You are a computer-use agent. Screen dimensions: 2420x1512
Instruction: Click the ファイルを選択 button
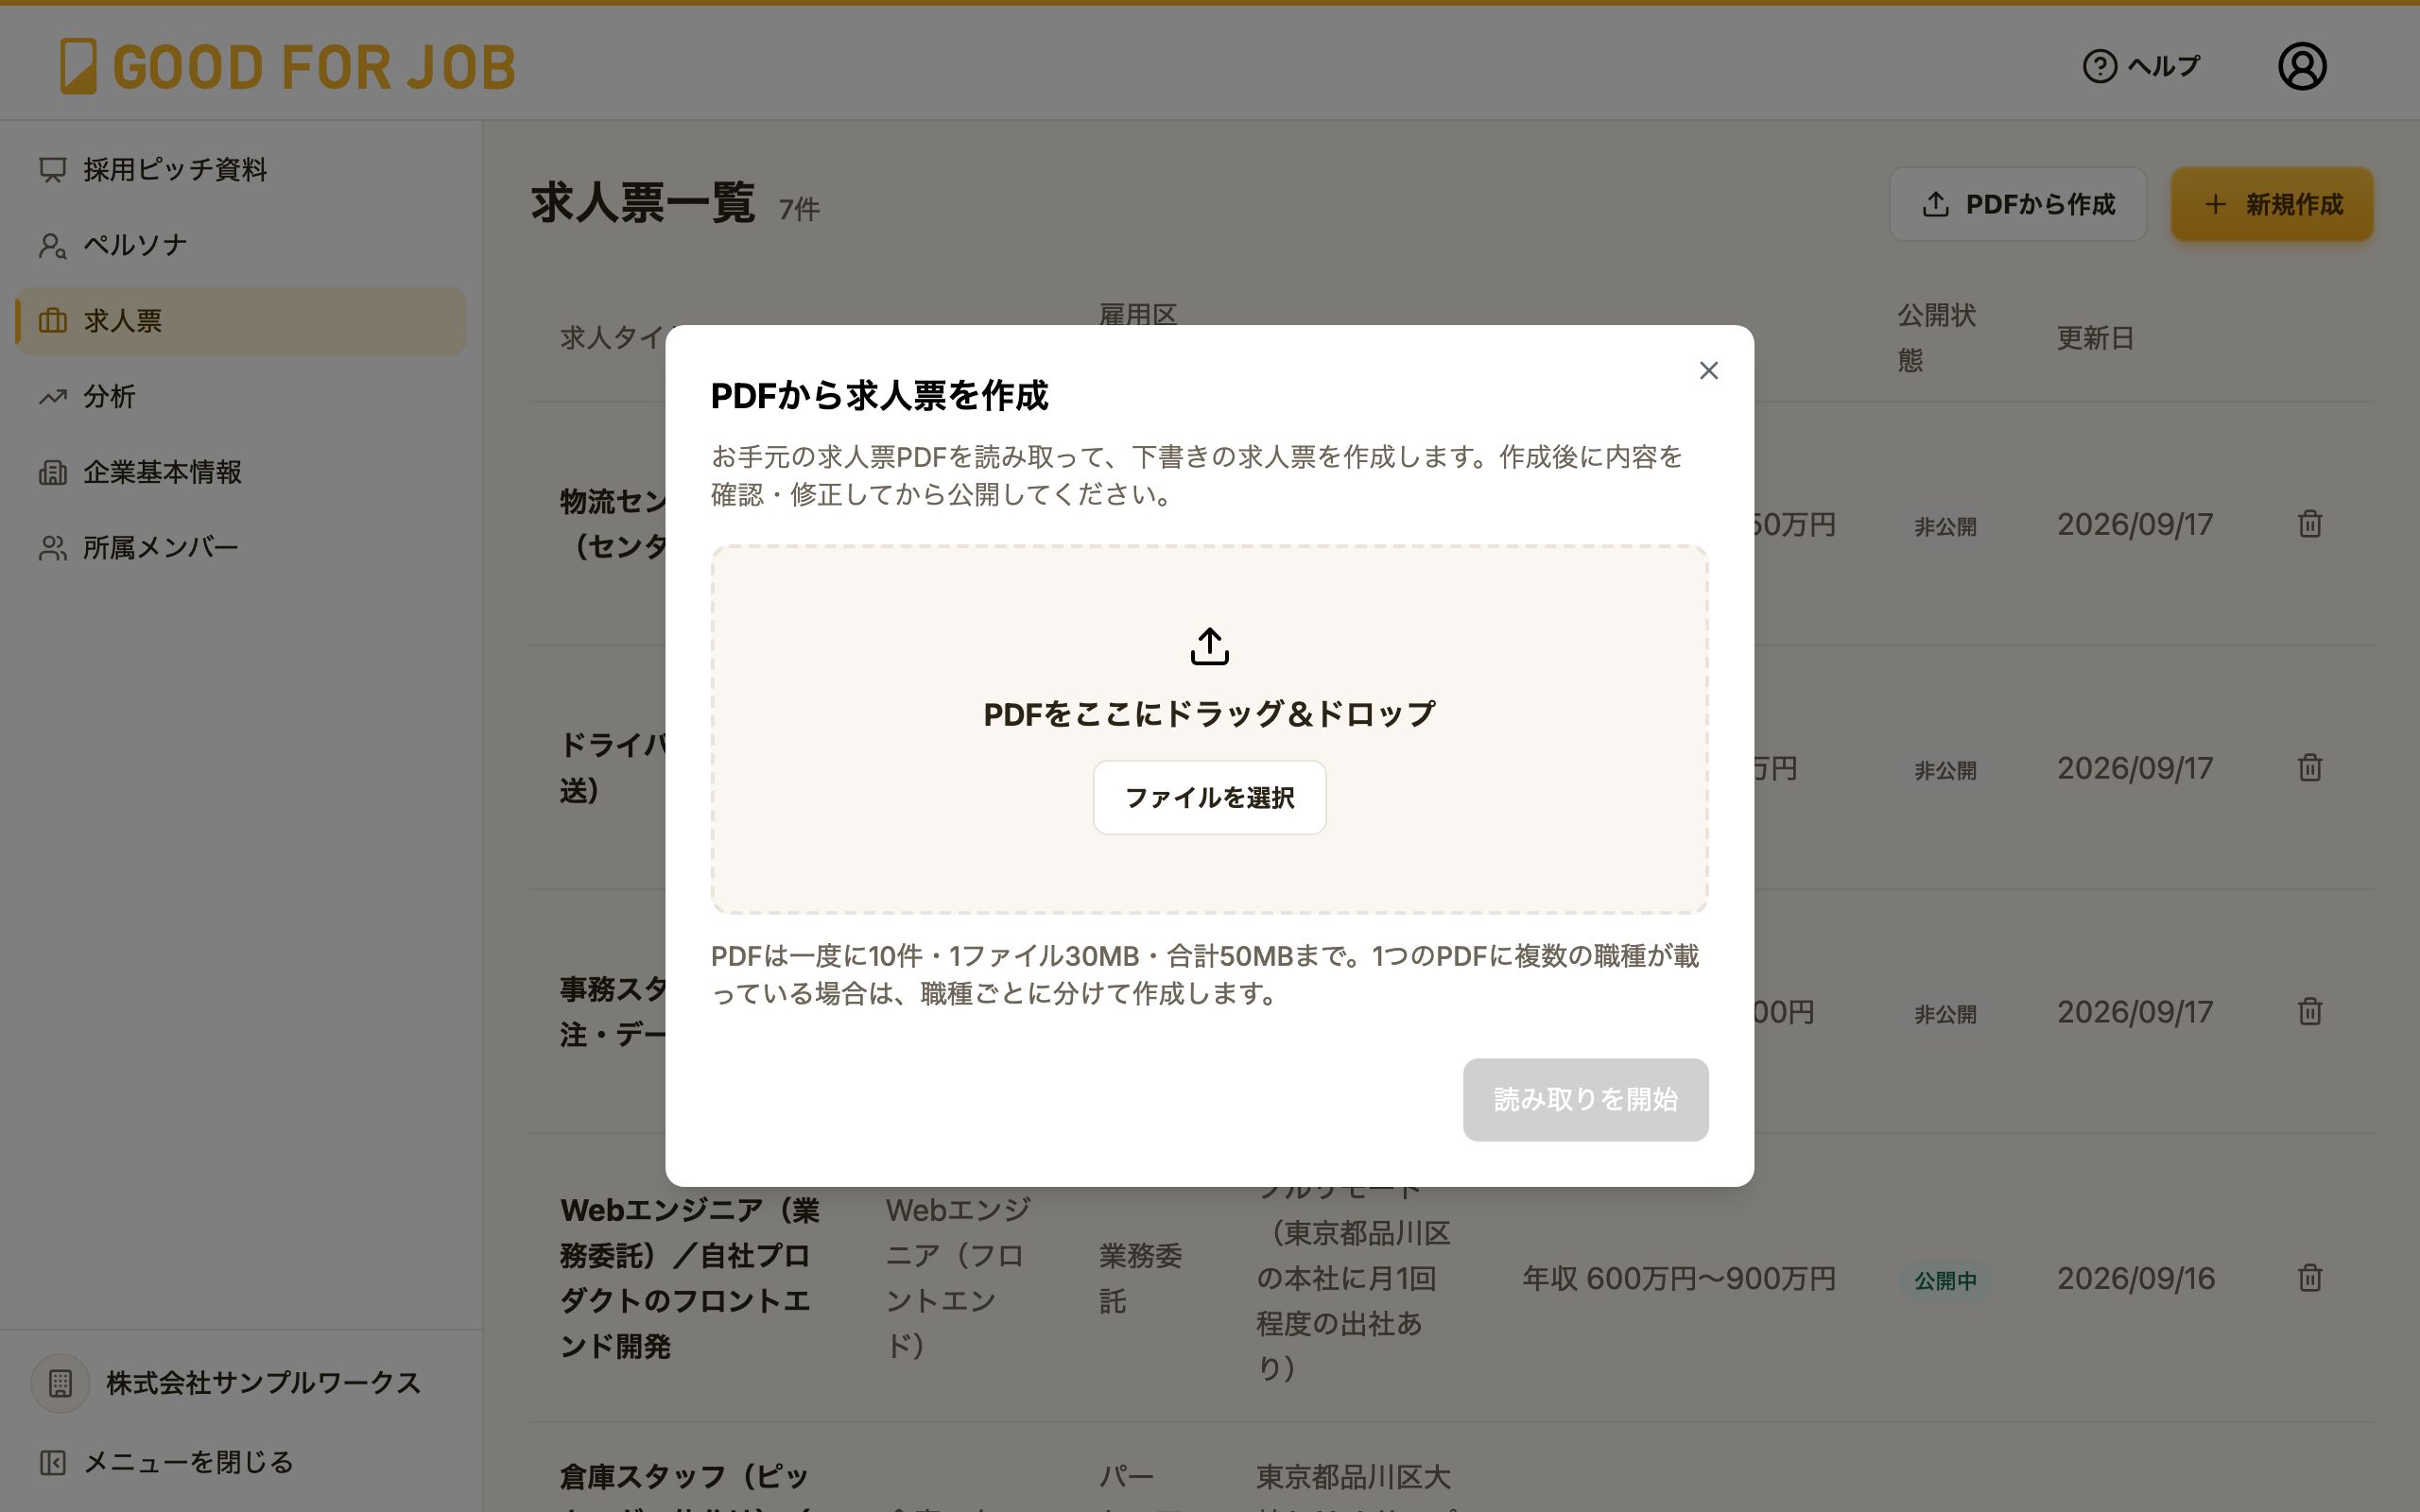click(1209, 797)
